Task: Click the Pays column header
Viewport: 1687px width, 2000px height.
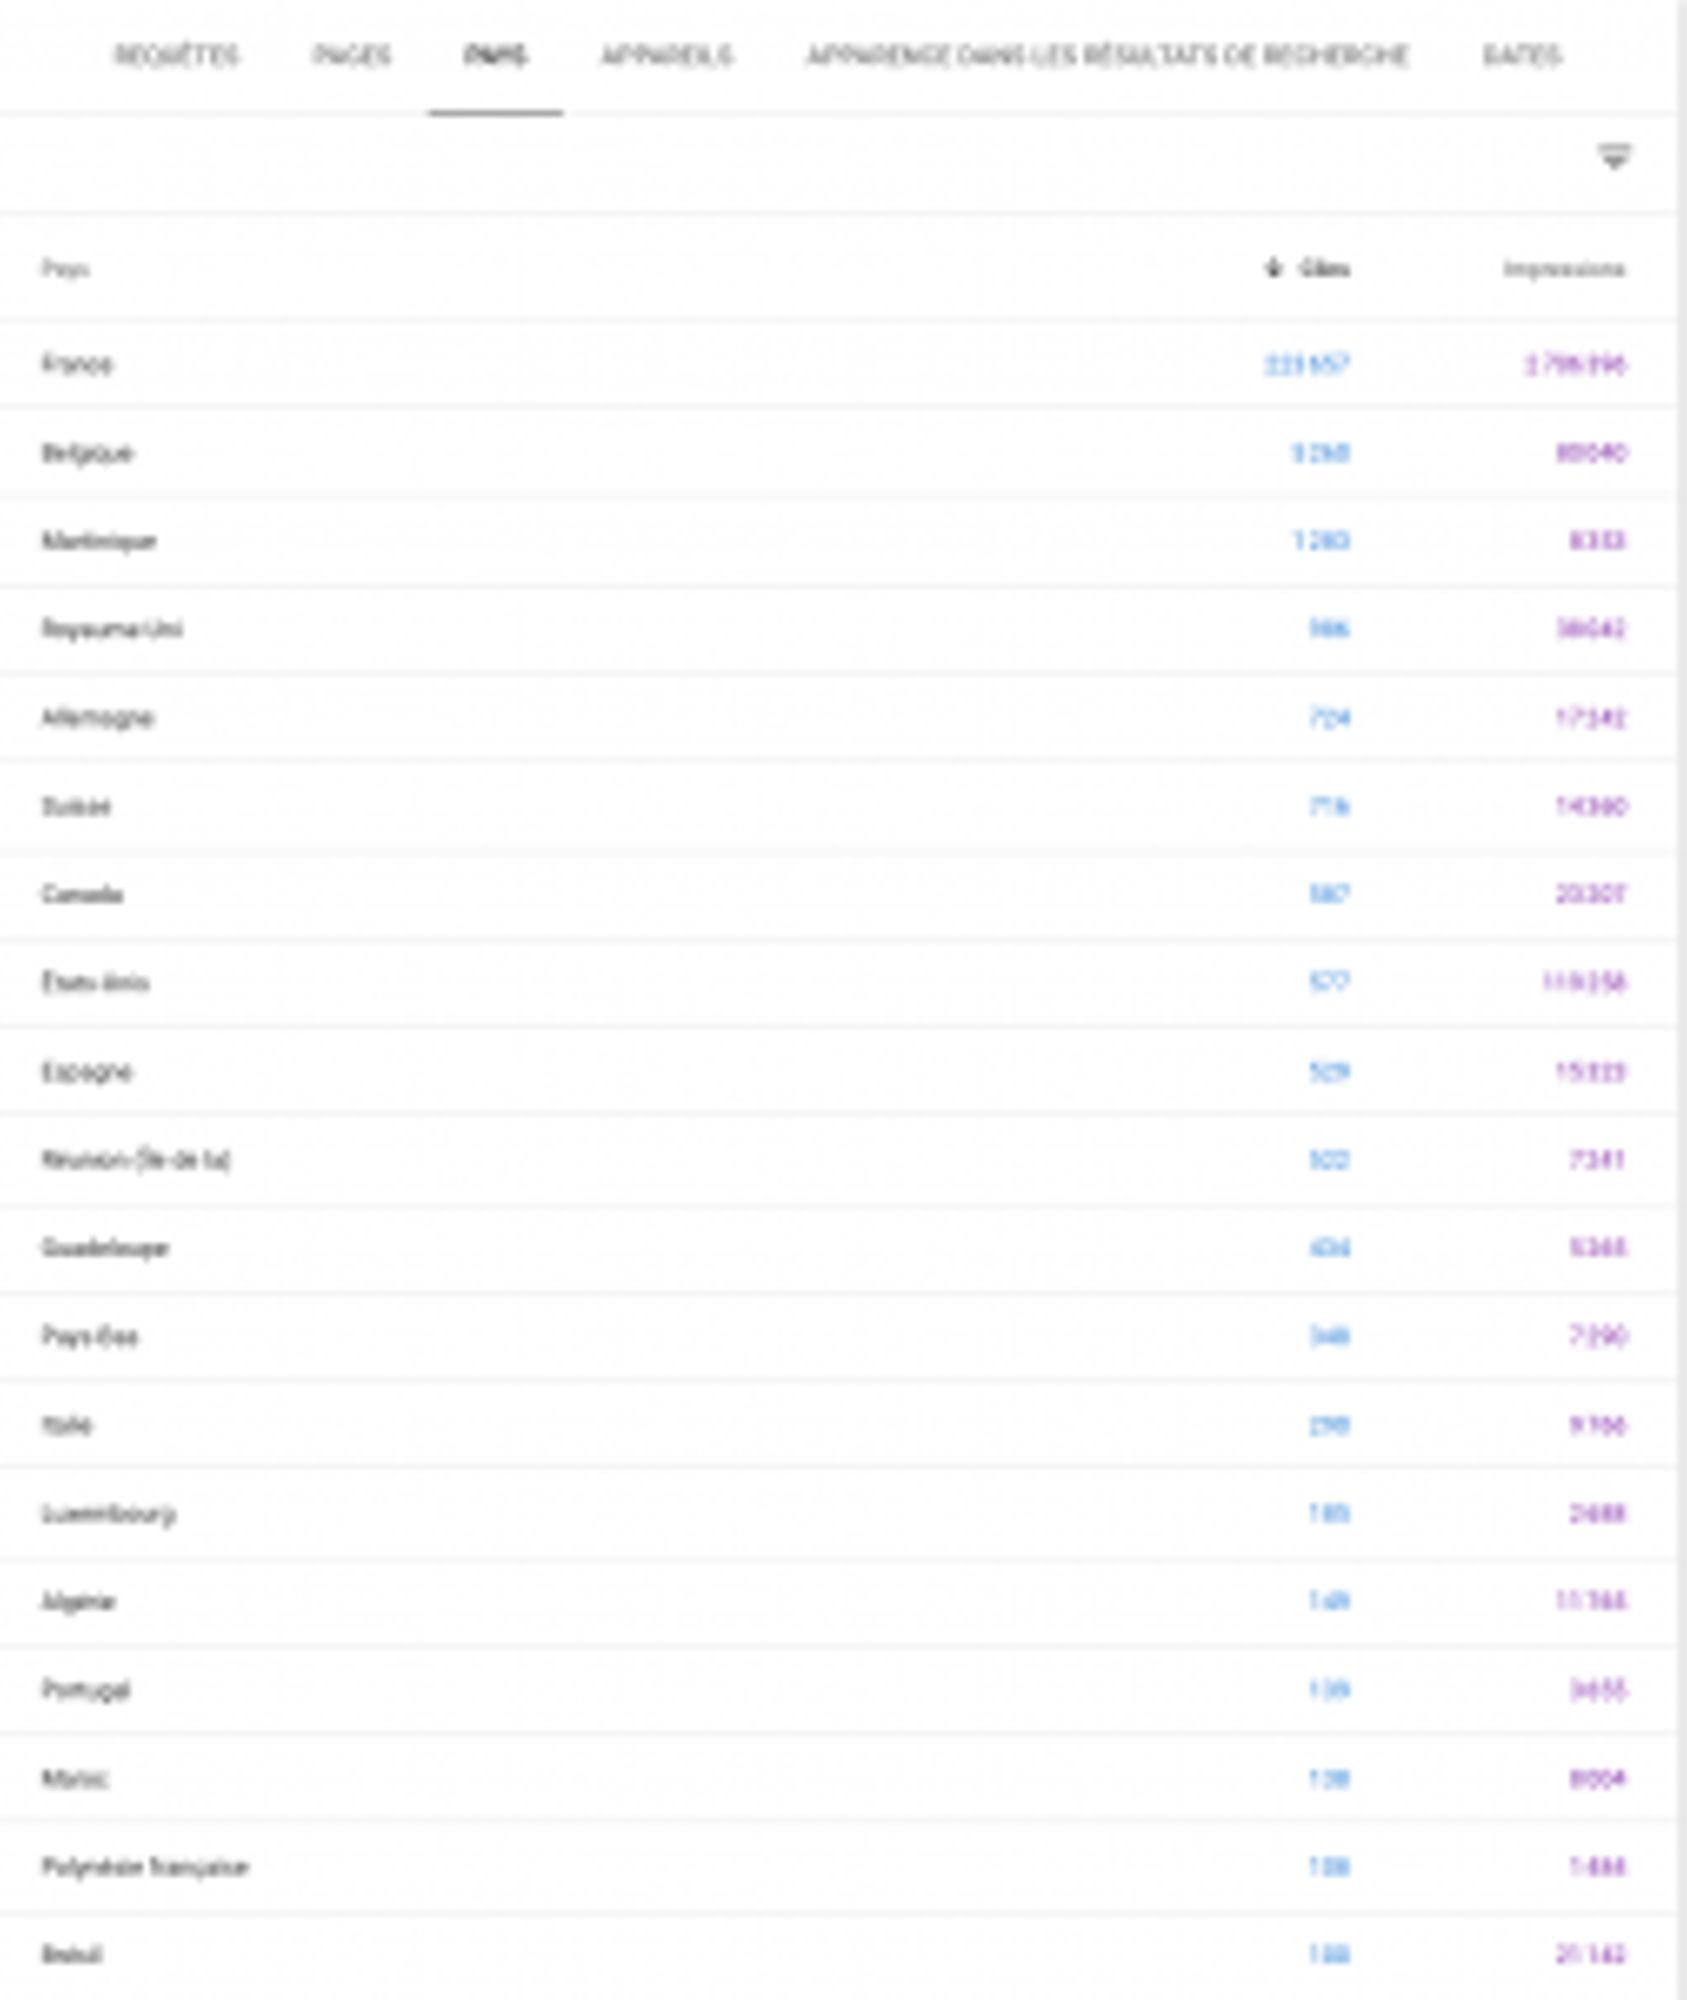Action: pos(65,269)
